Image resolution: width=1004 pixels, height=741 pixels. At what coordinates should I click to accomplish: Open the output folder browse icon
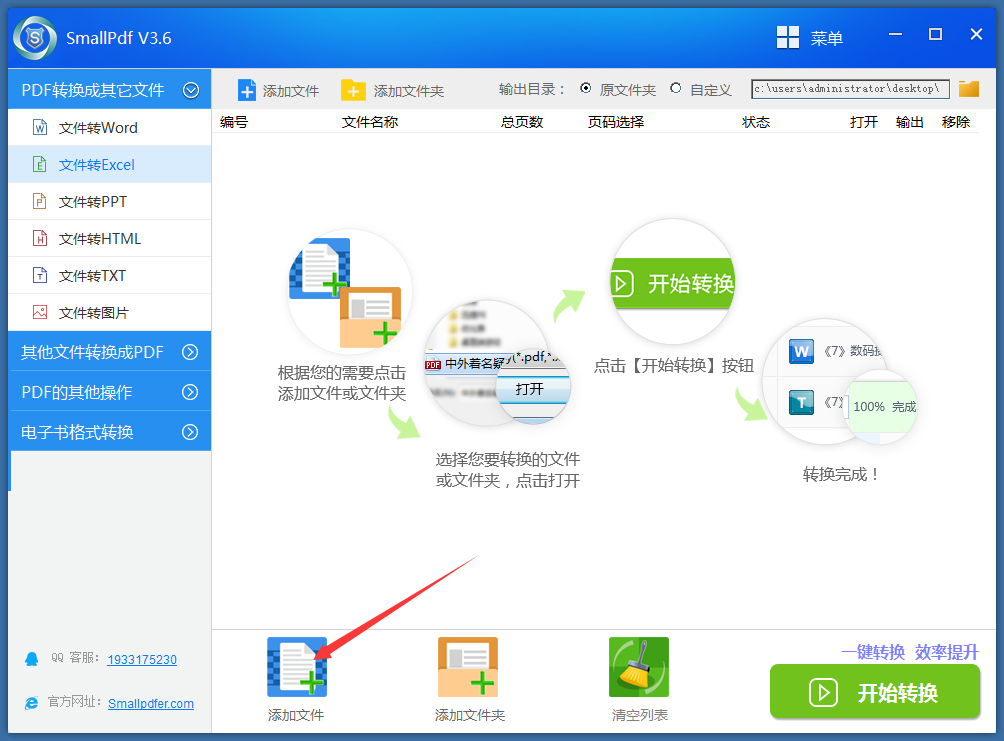tap(969, 88)
